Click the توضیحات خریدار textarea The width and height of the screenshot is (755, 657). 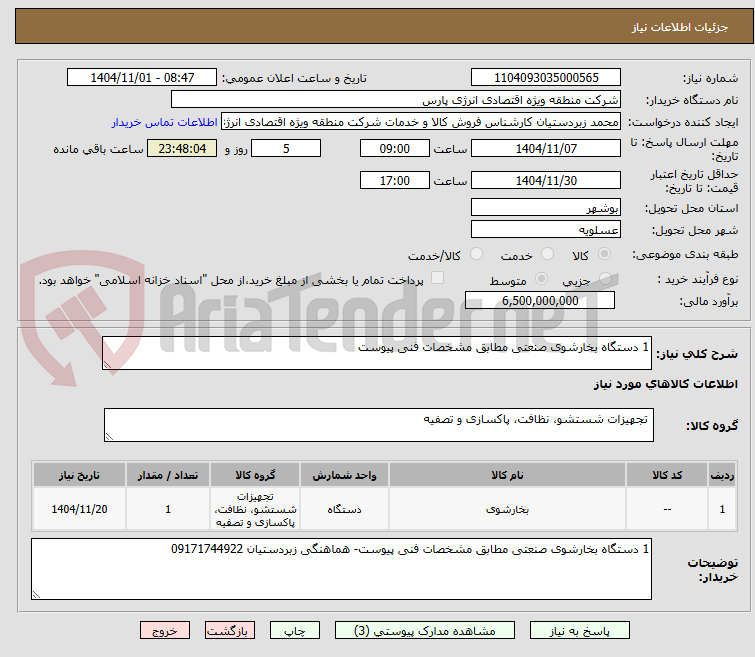pos(341,569)
